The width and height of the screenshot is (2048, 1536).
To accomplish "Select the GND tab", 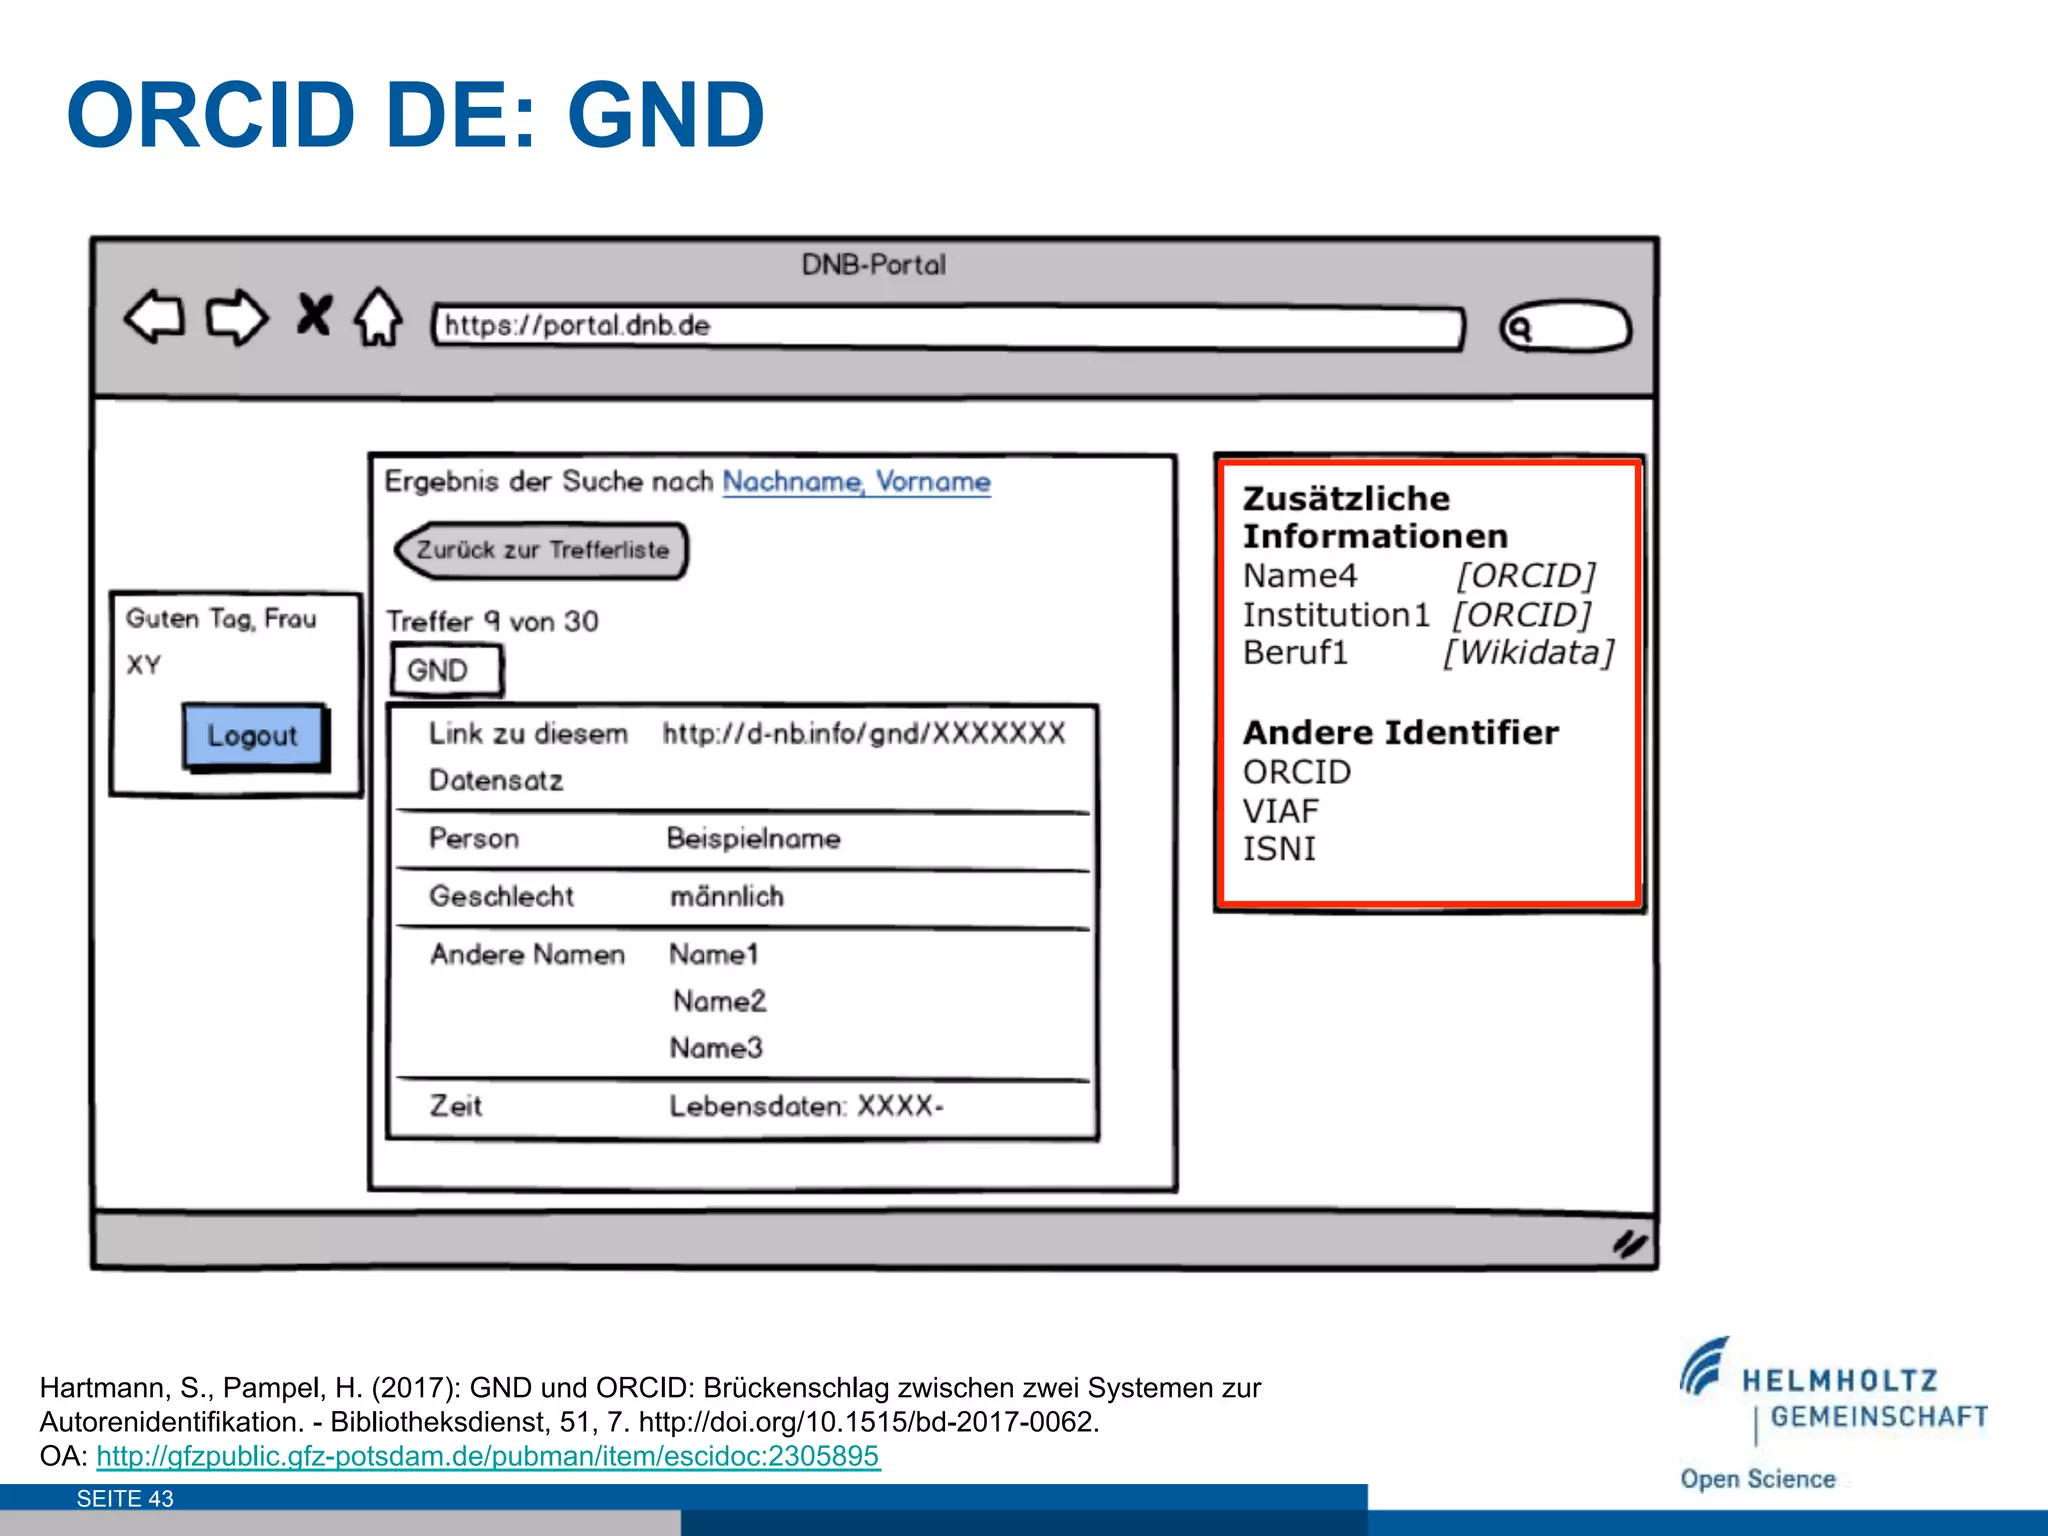I will click(x=446, y=670).
